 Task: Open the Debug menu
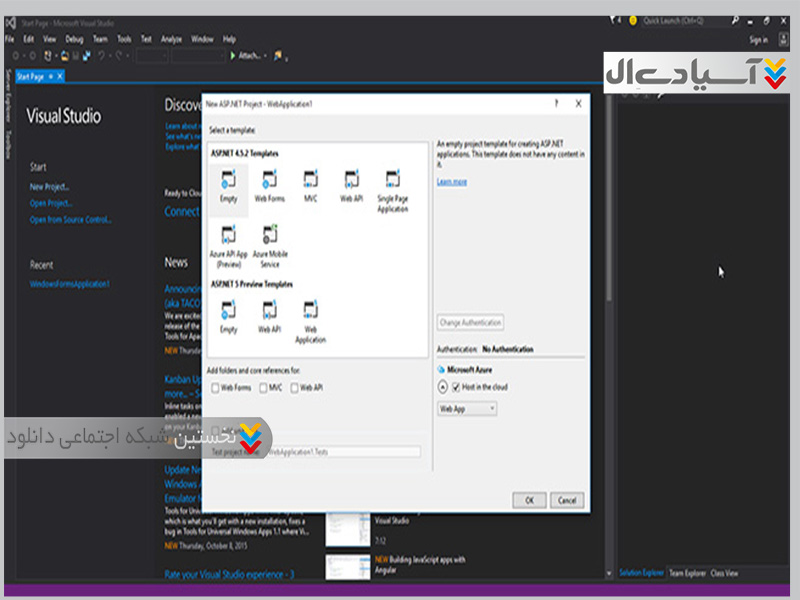(75, 39)
